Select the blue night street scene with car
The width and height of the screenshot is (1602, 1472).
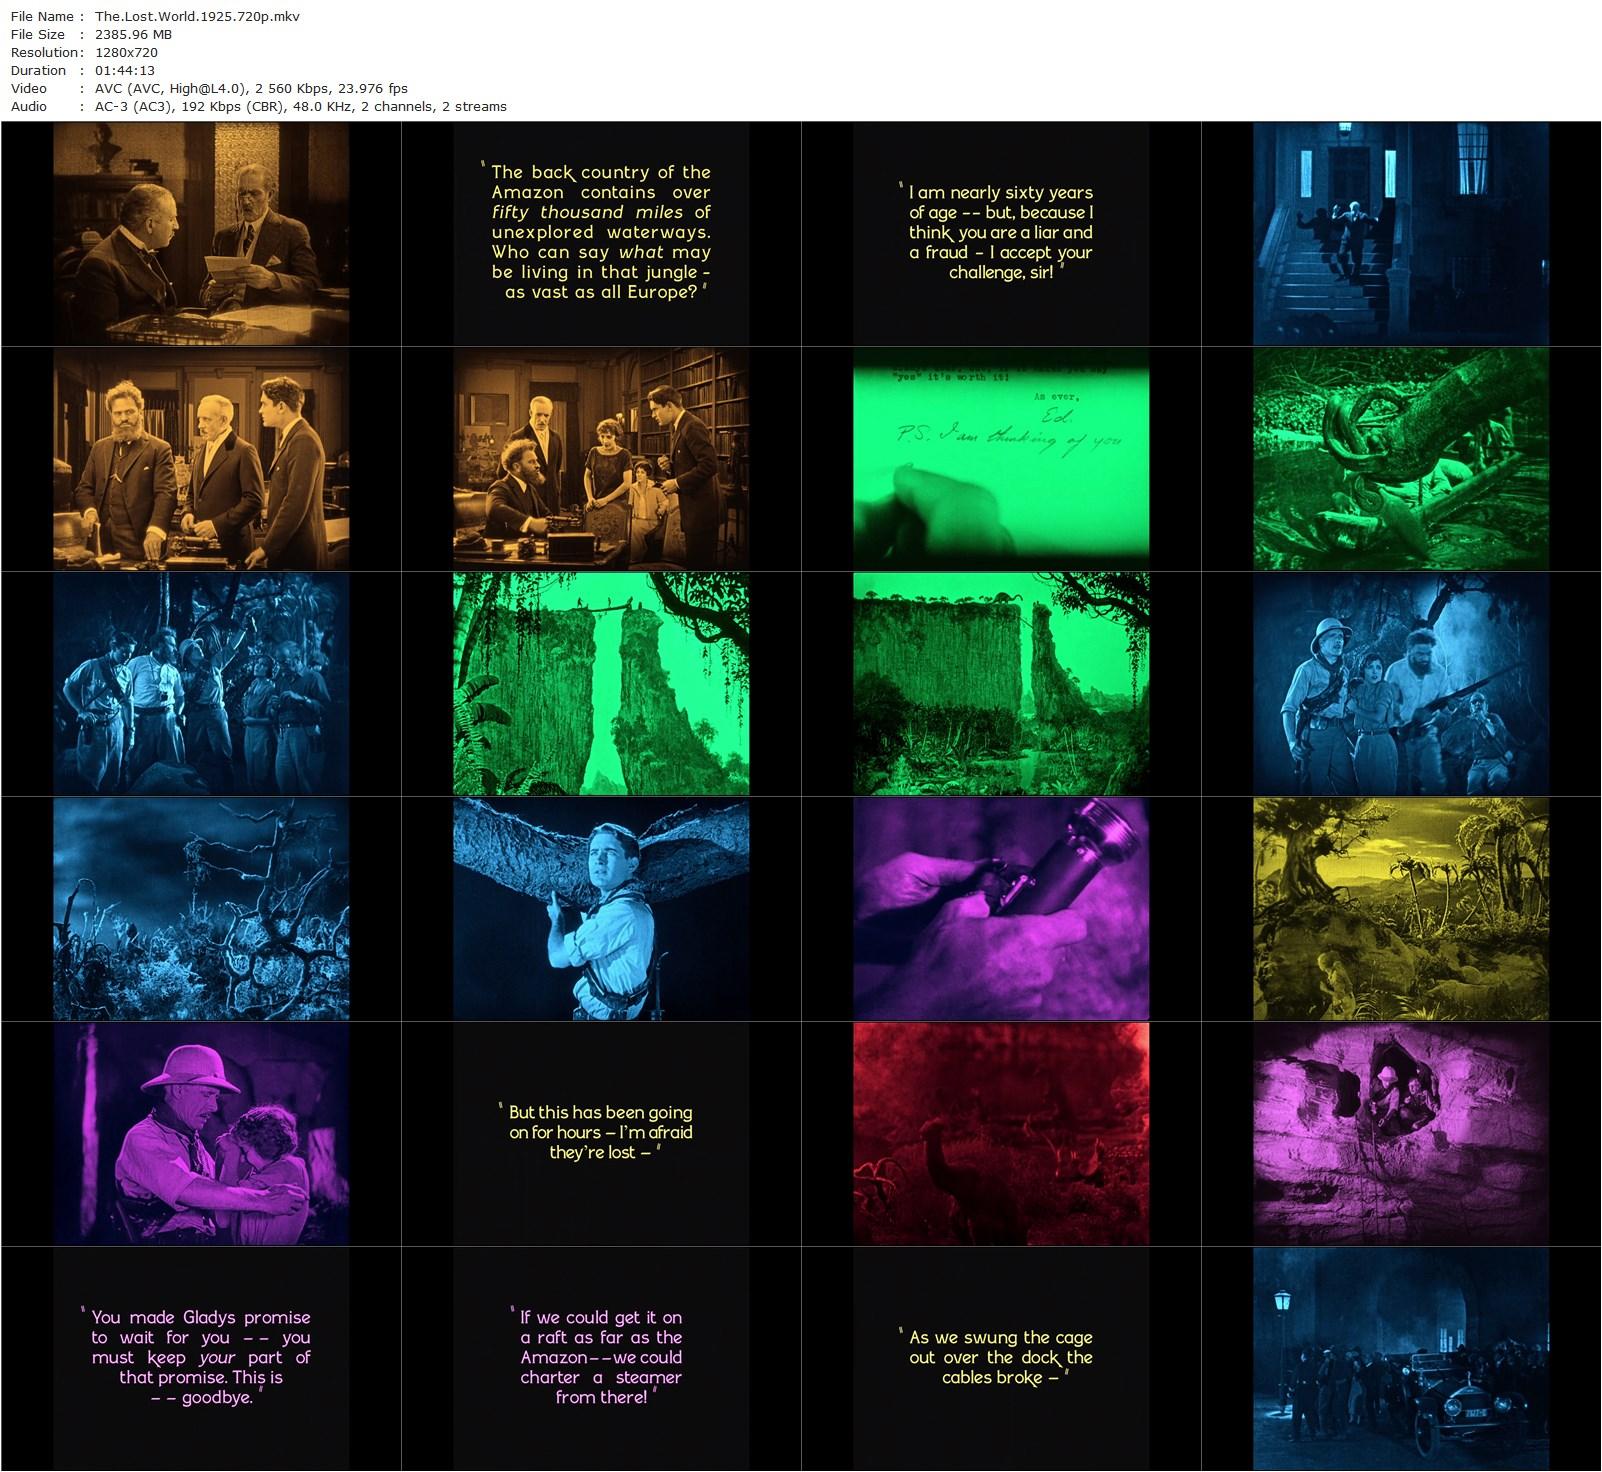[x=1401, y=1358]
